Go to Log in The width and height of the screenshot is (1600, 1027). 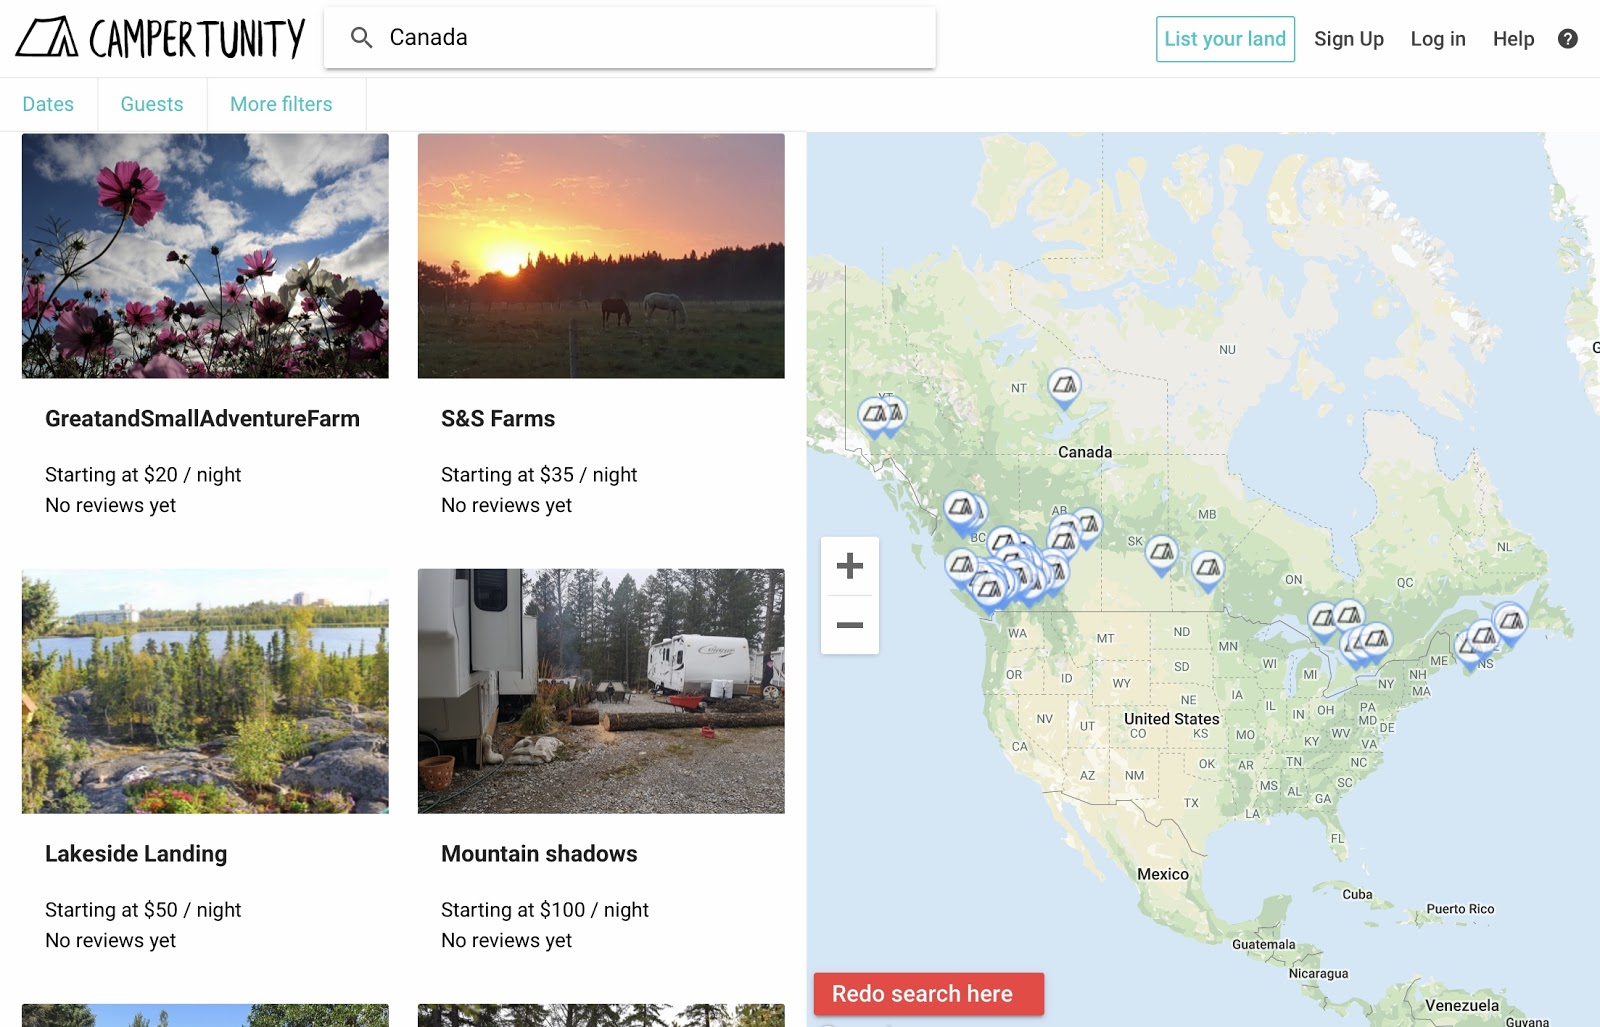tap(1437, 39)
